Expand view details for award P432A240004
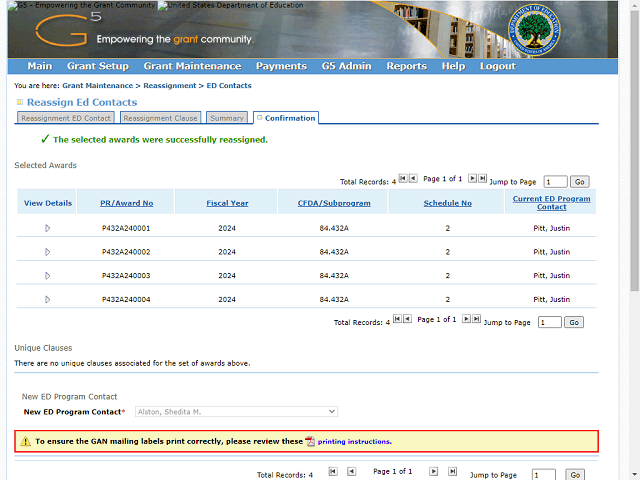This screenshot has height=480, width=640. click(47, 299)
